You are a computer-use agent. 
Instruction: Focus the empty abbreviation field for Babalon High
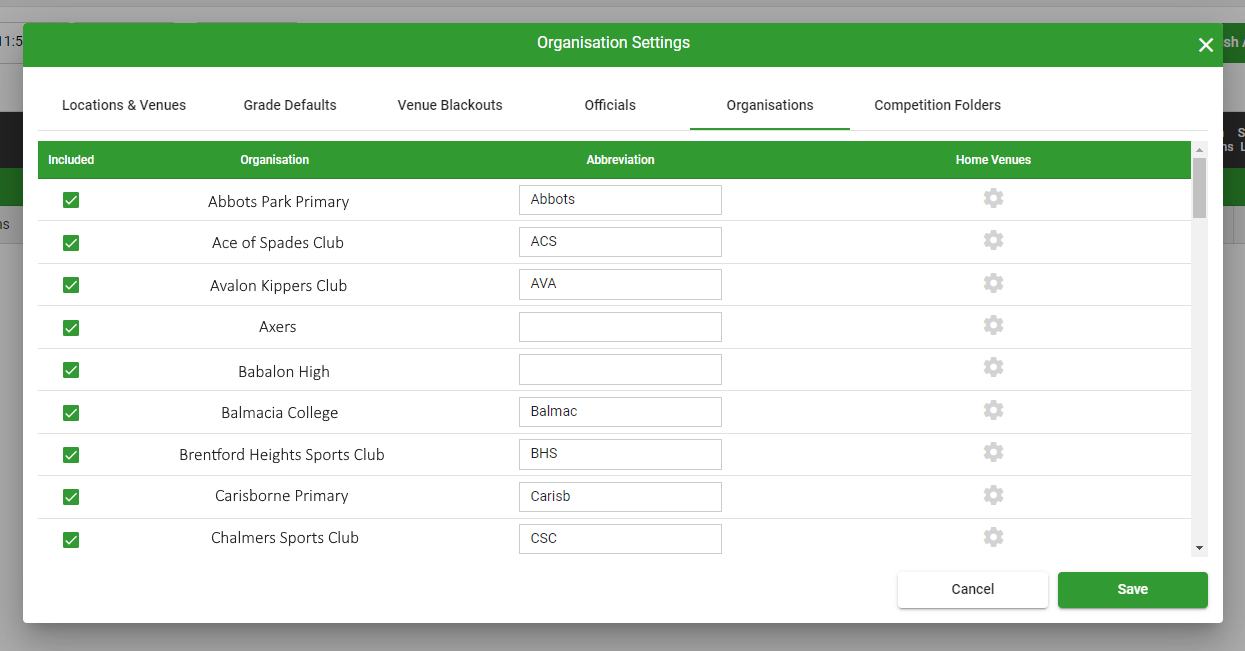[620, 369]
